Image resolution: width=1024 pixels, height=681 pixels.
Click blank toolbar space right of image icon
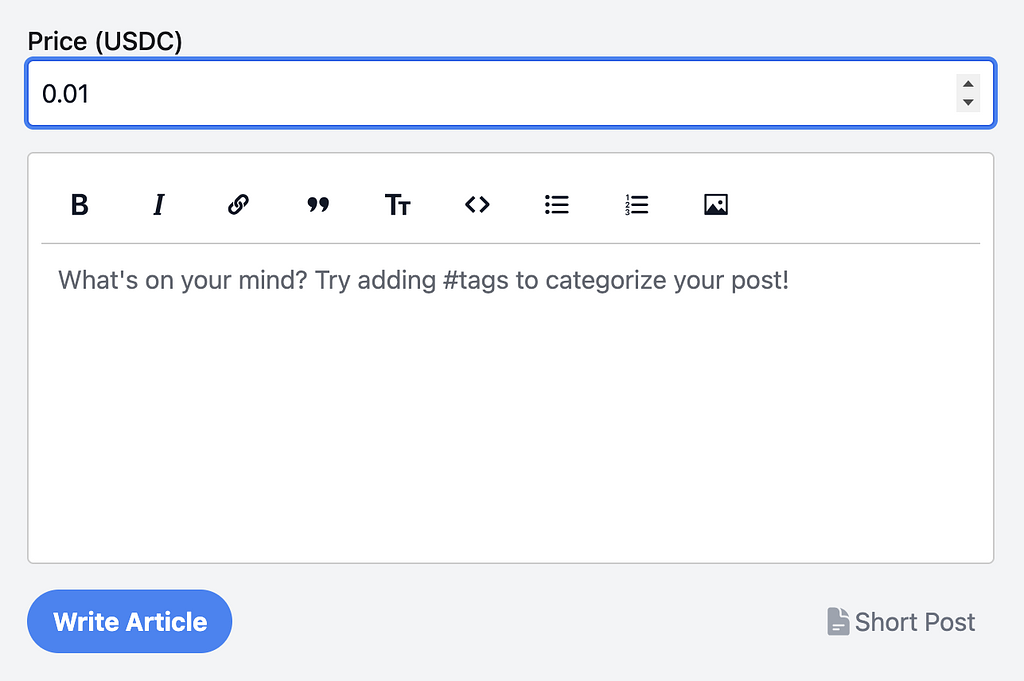pos(860,205)
